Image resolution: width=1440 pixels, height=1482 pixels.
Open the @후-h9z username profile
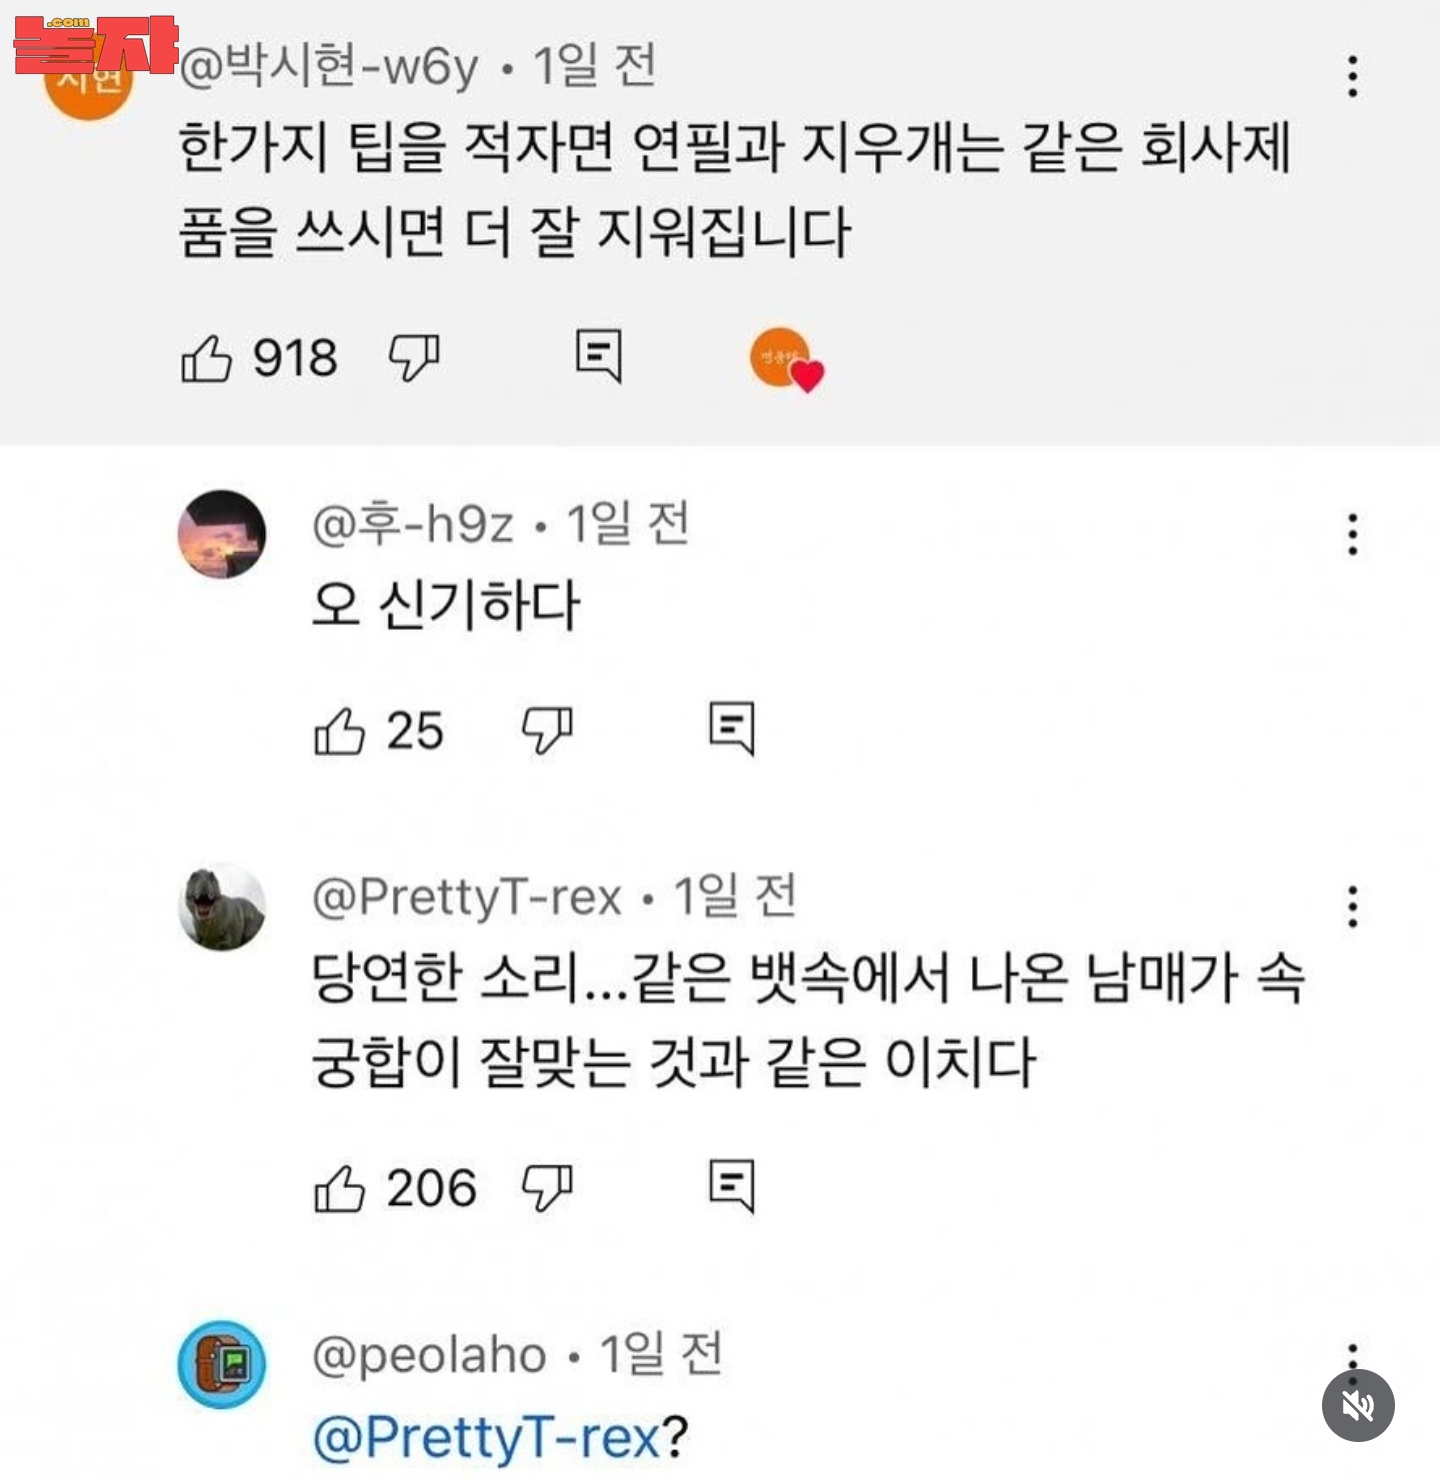click(x=413, y=524)
